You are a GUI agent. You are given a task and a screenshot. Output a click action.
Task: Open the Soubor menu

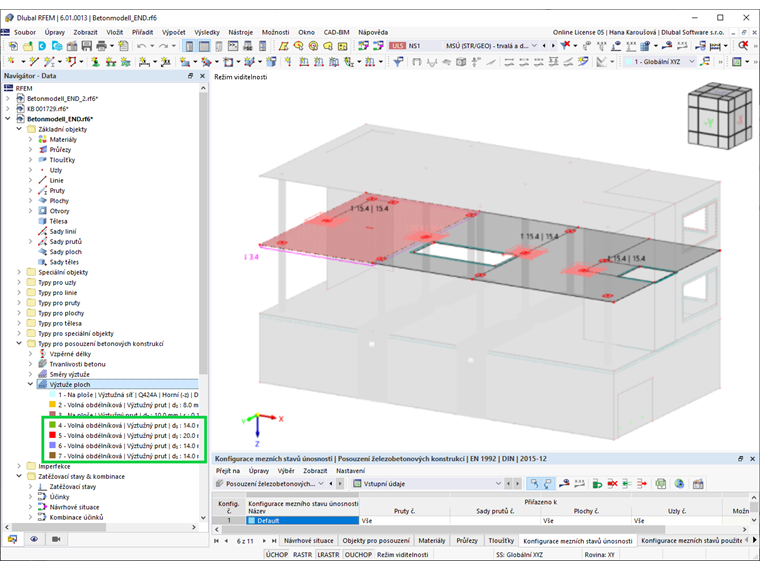25,32
